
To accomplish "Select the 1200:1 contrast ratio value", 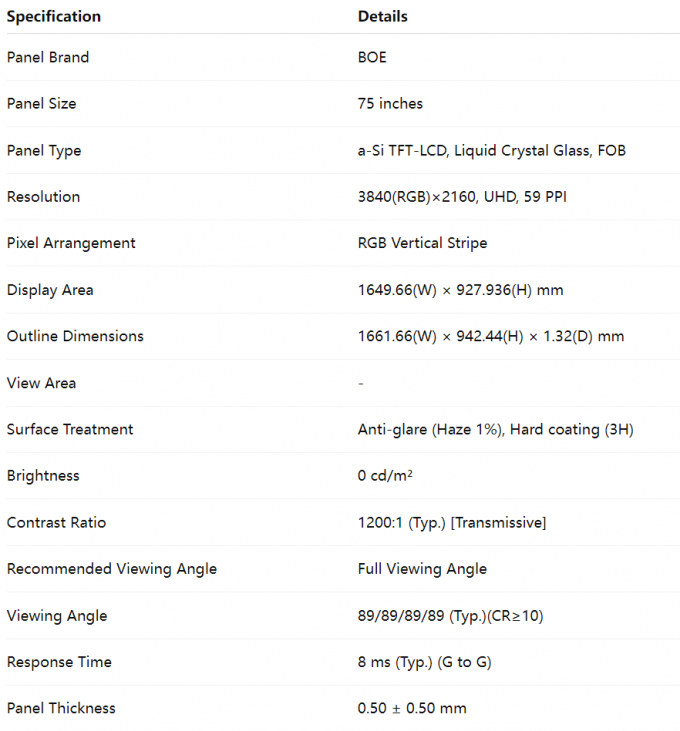I will point(452,523).
